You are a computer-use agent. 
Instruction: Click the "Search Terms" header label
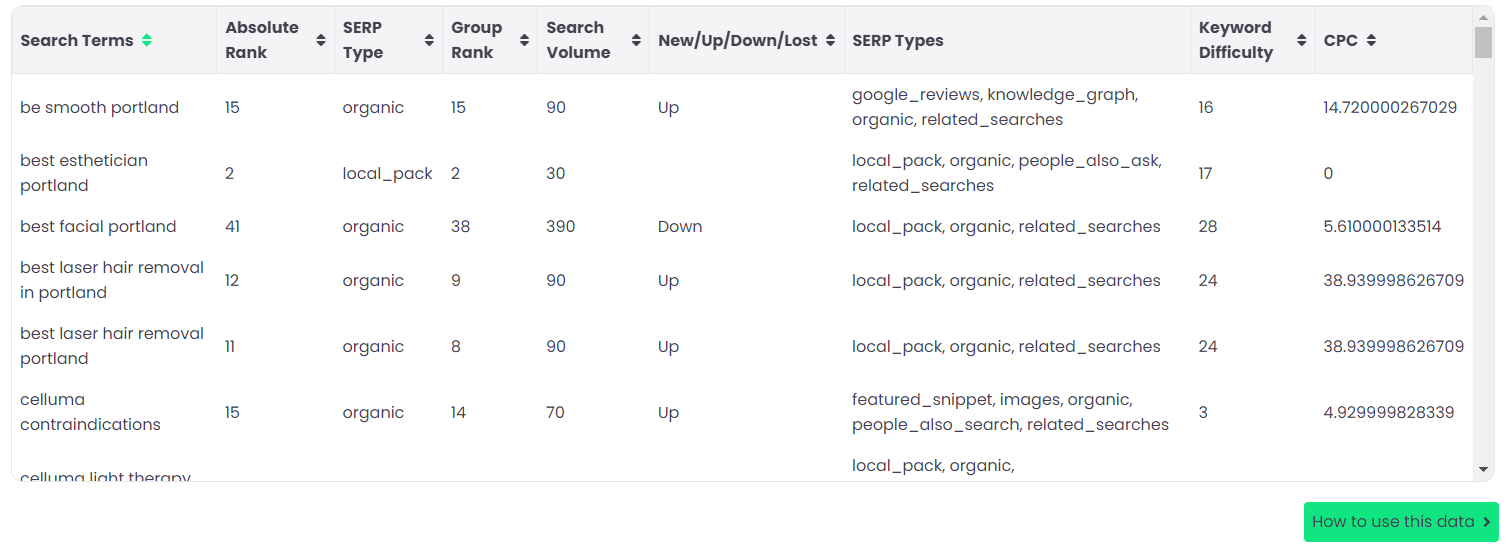click(76, 41)
